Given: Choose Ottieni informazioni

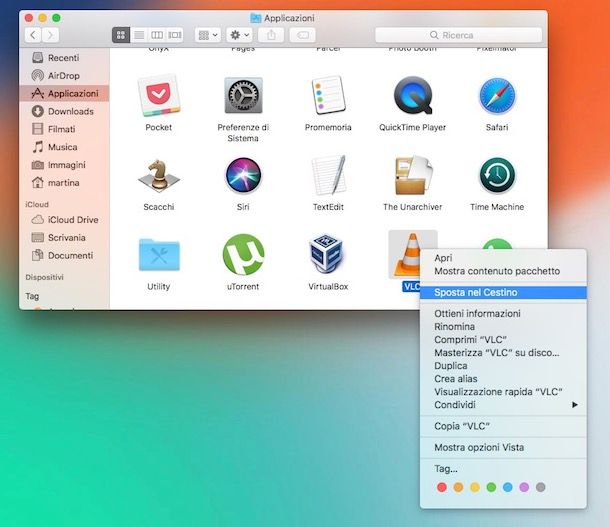Looking at the screenshot, I should pyautogui.click(x=503, y=313).
